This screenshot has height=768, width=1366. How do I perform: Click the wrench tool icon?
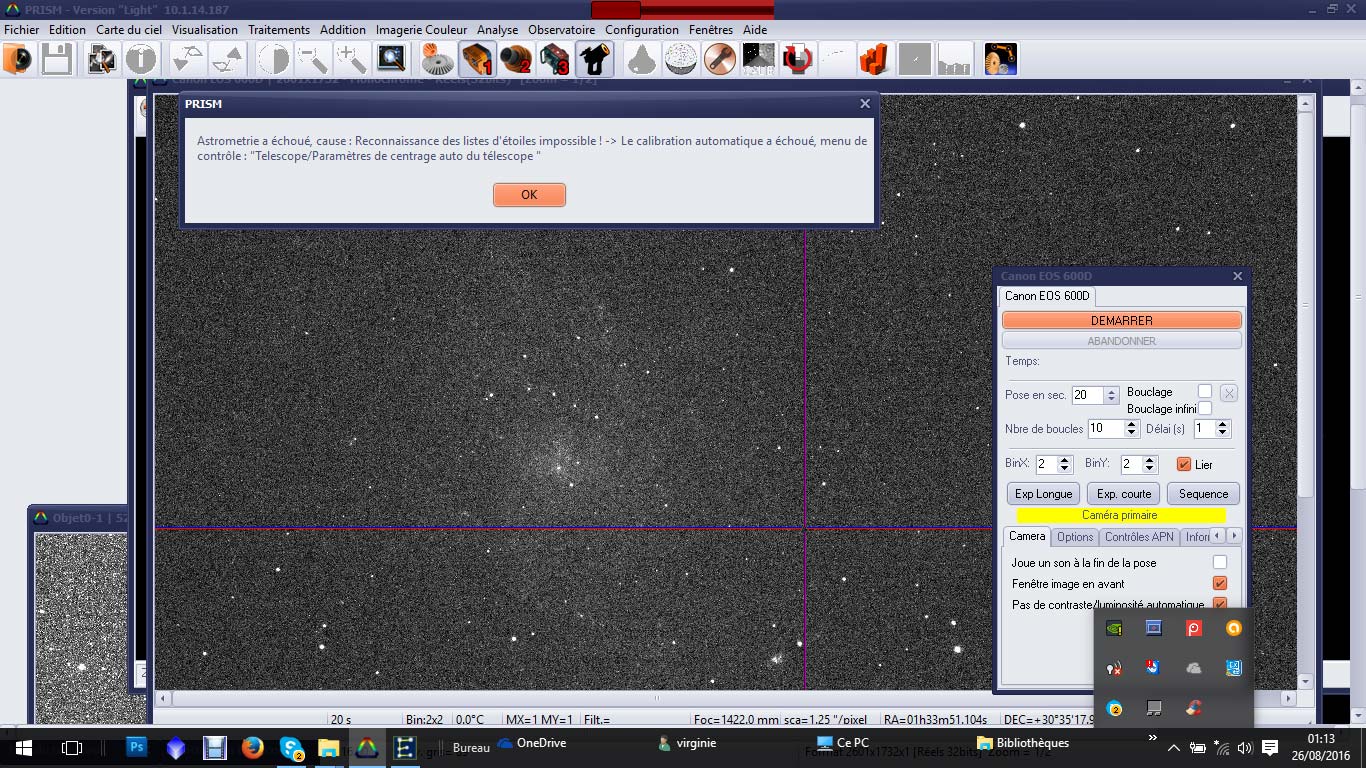[719, 60]
